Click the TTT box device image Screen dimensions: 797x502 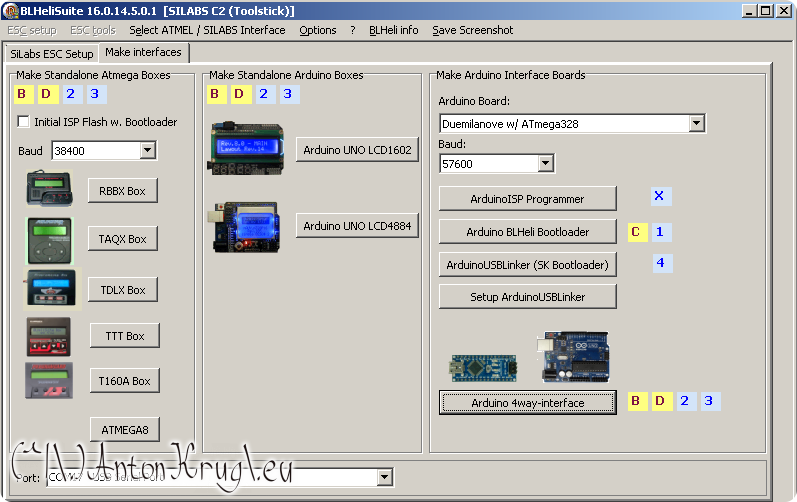[48, 336]
